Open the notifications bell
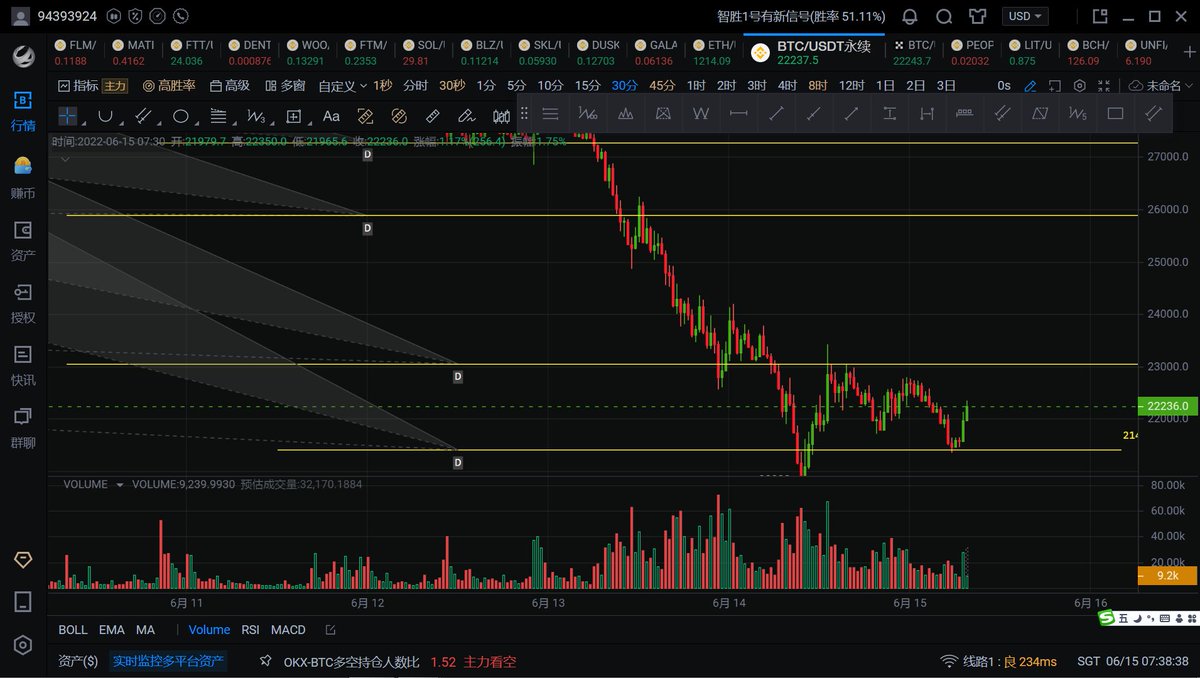 point(910,16)
